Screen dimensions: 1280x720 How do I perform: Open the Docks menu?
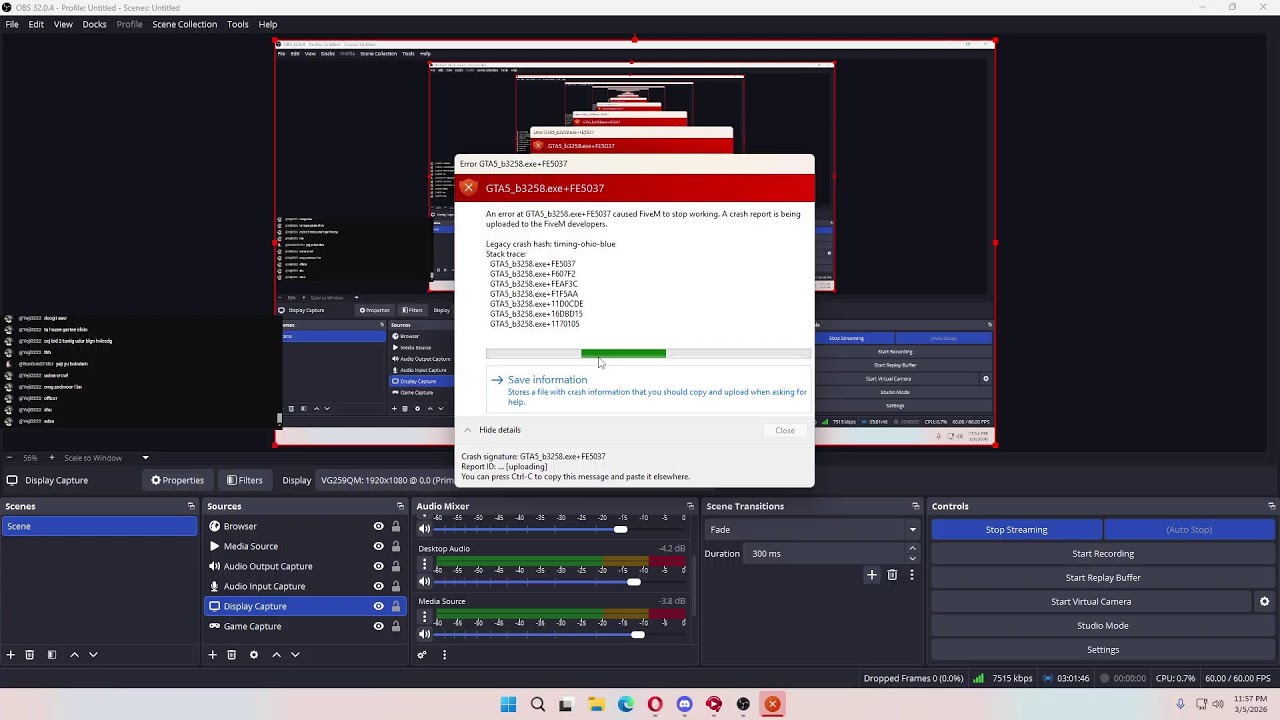[94, 24]
